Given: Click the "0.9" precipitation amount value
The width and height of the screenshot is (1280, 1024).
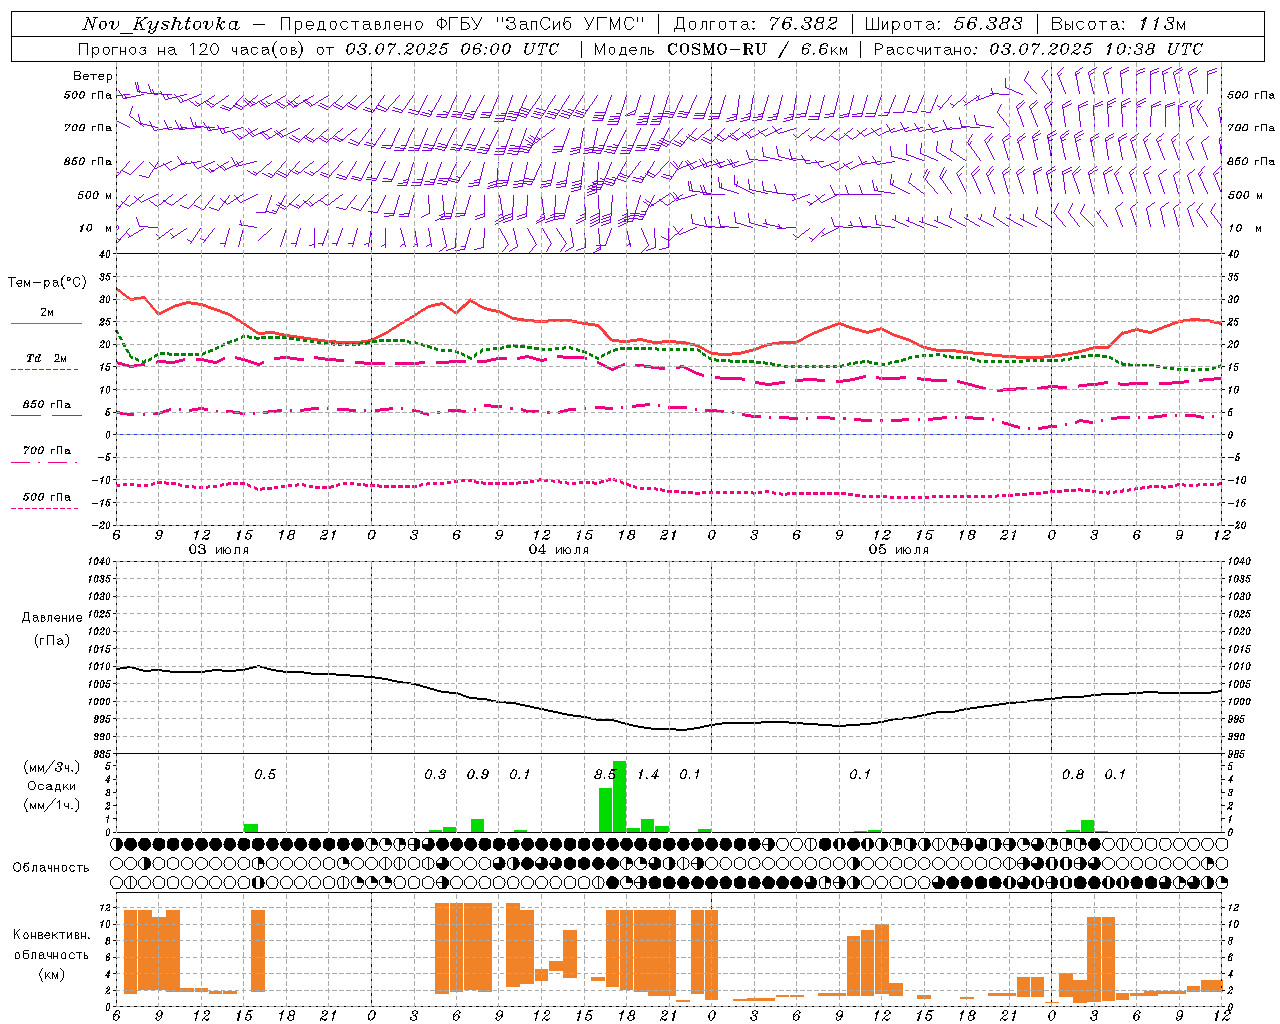Looking at the screenshot, I should point(478,775).
